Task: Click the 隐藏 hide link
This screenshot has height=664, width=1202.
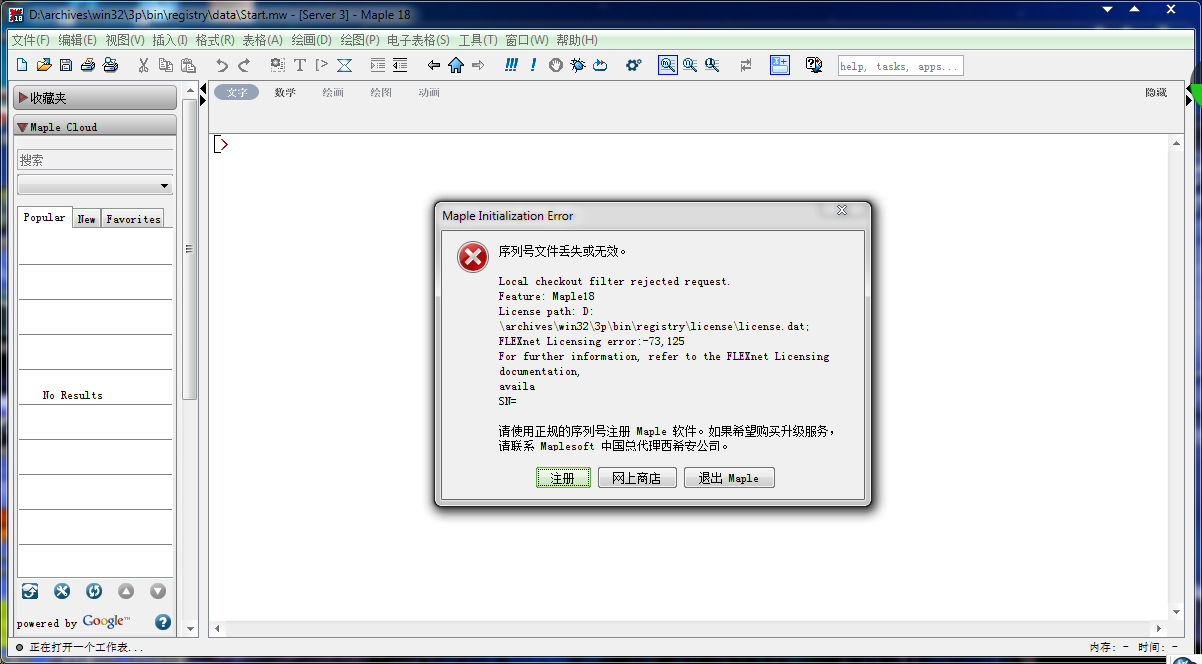Action: [x=1156, y=92]
